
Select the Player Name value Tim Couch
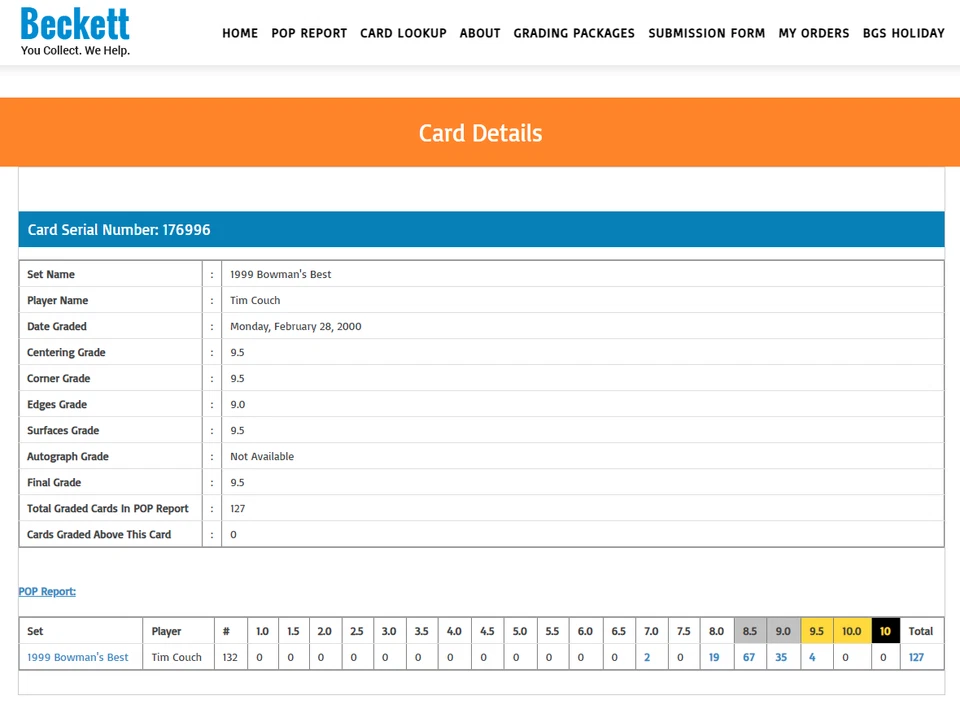coord(255,301)
